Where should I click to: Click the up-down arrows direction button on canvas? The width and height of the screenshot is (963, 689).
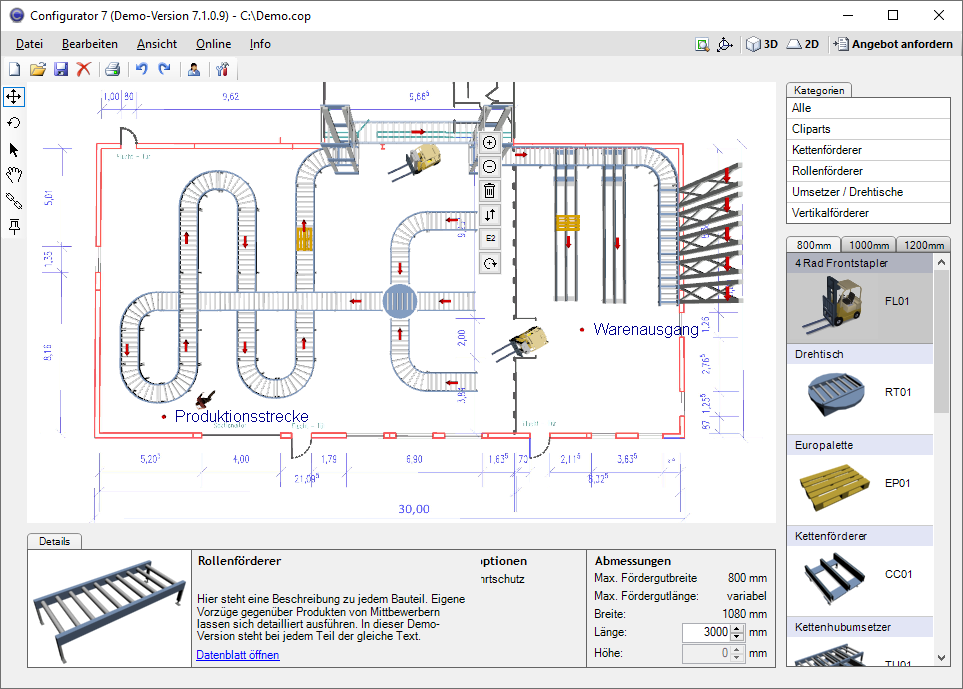tap(489, 215)
